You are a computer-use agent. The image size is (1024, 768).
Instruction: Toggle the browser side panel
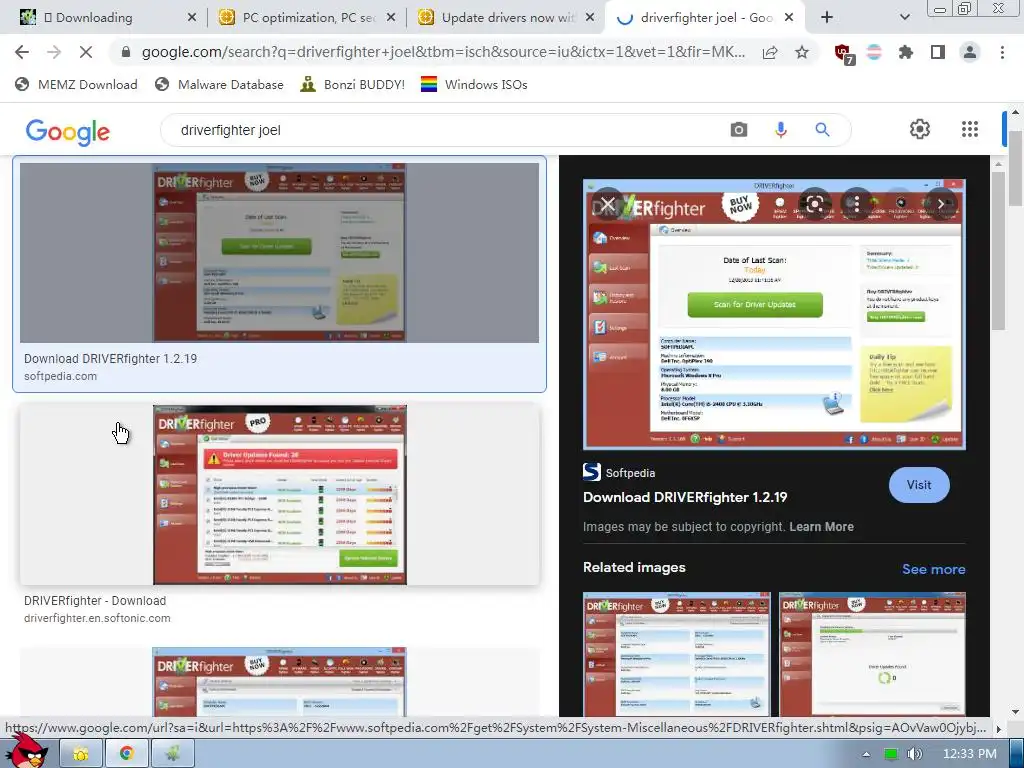click(938, 52)
